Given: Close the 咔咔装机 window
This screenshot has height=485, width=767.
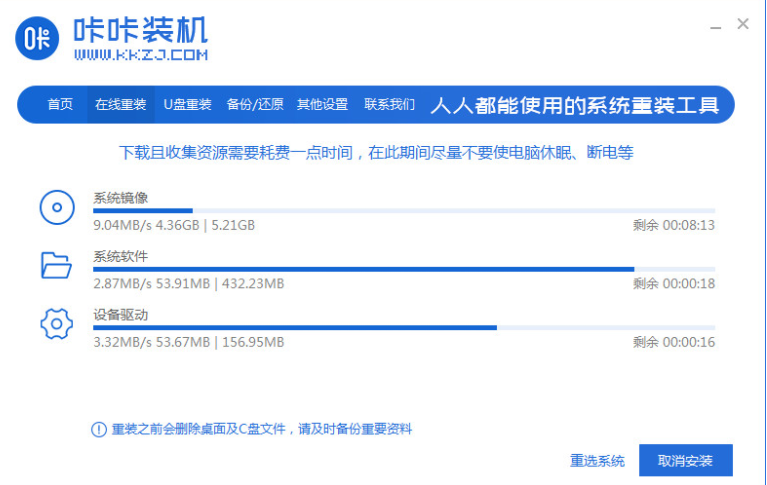Looking at the screenshot, I should coord(743,24).
